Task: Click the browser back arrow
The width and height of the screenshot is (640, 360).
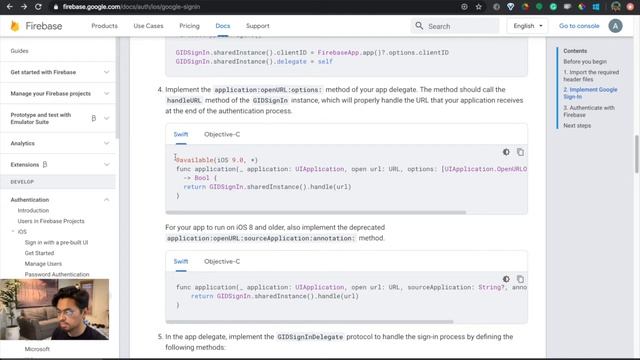Action: 9,7
